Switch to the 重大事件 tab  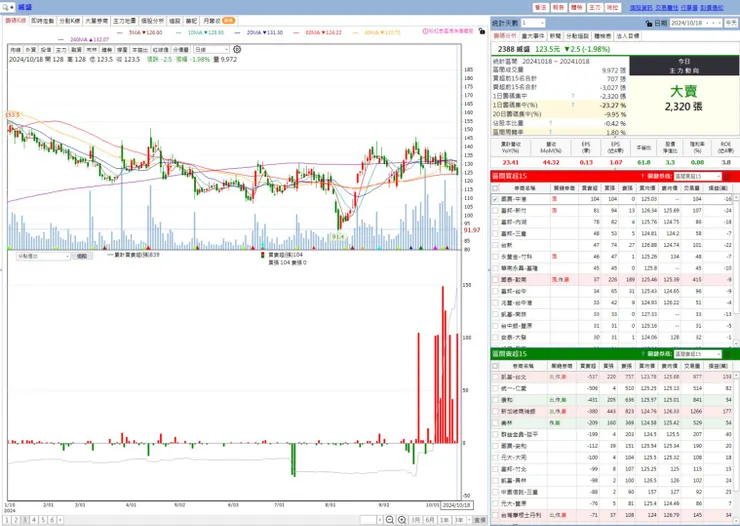(x=533, y=36)
